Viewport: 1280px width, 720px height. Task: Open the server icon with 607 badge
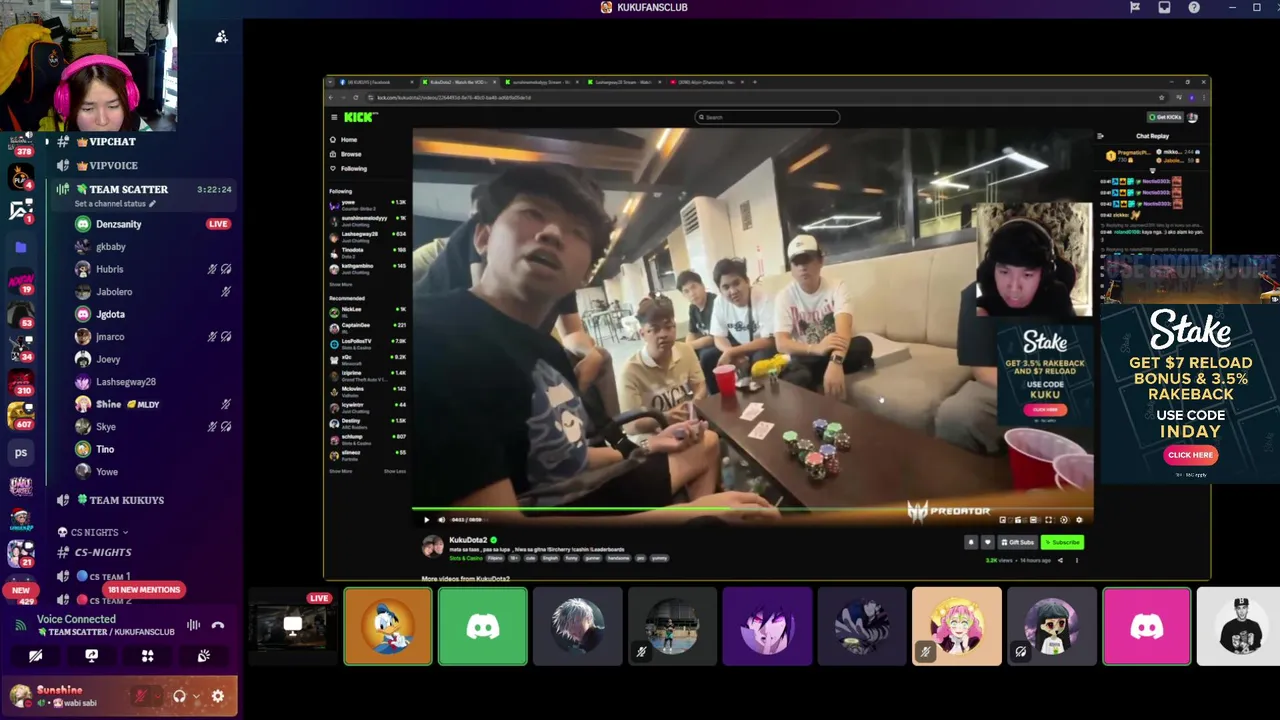pos(21,415)
